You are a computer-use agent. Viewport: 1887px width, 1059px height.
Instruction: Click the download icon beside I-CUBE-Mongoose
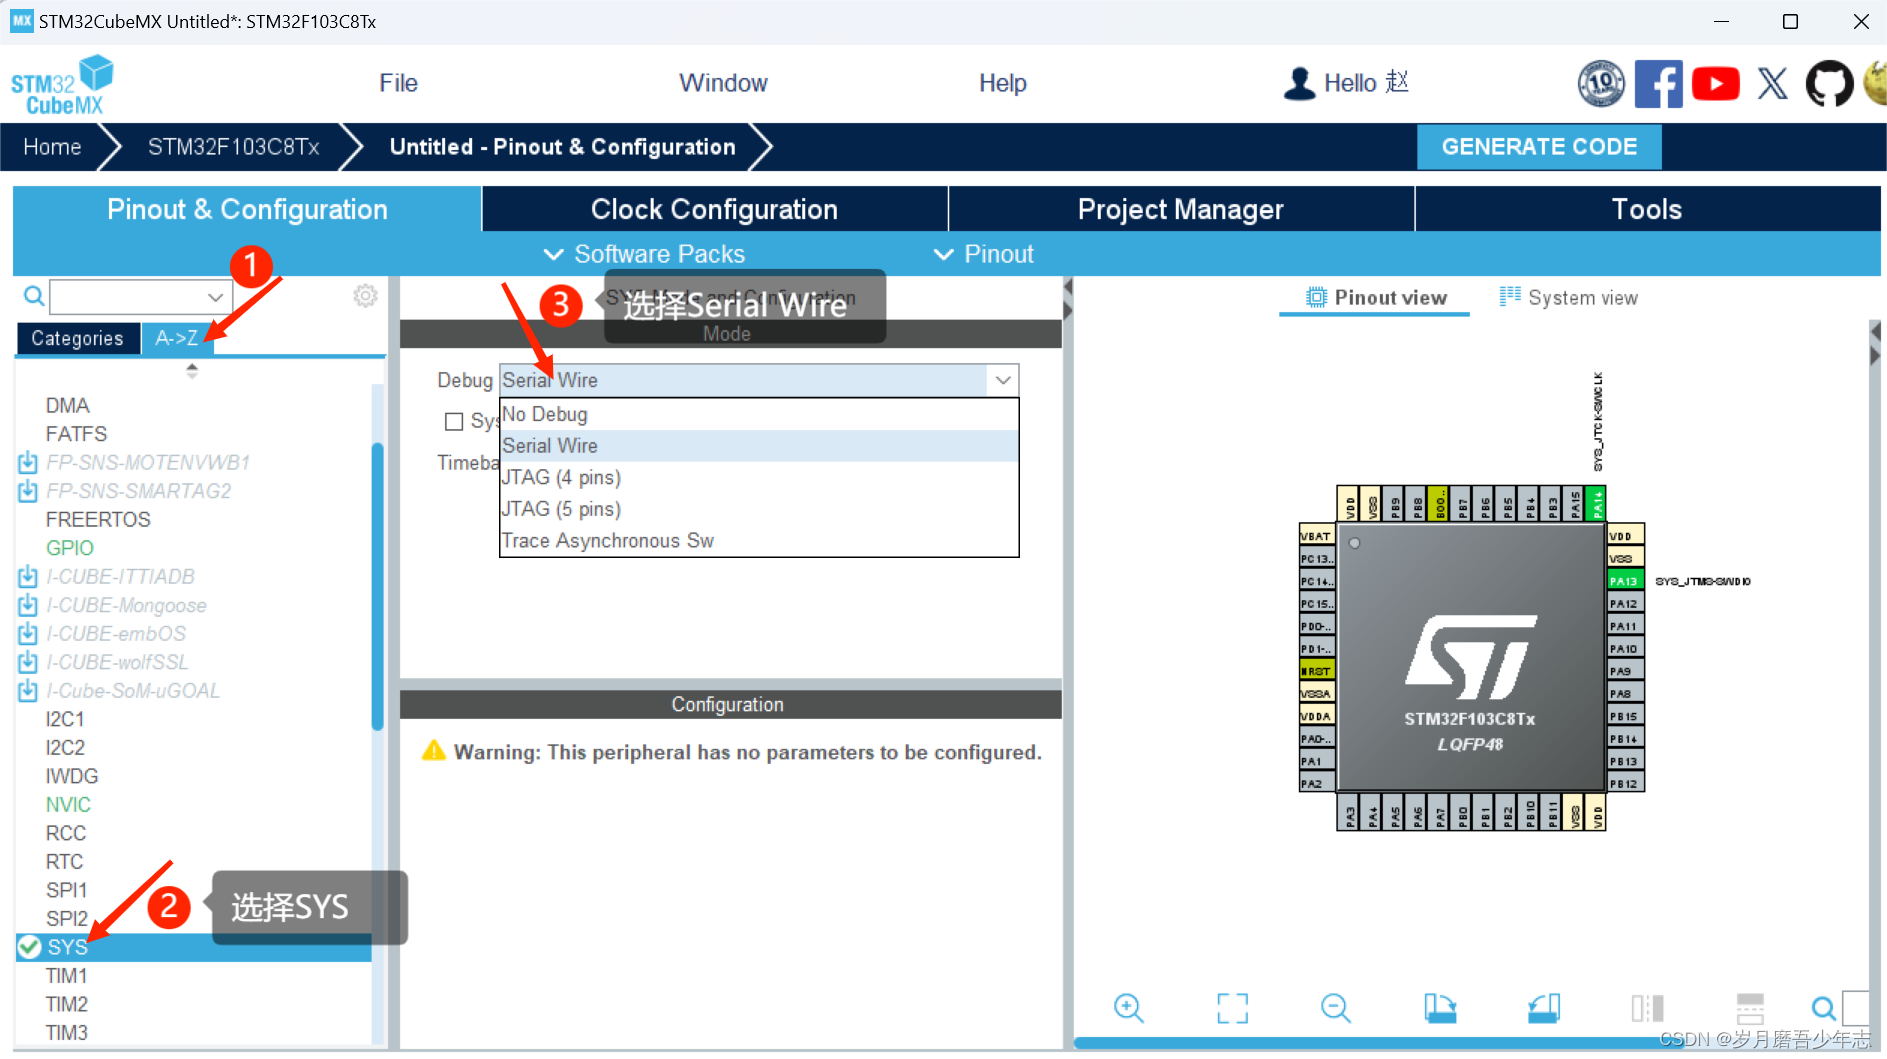point(28,605)
